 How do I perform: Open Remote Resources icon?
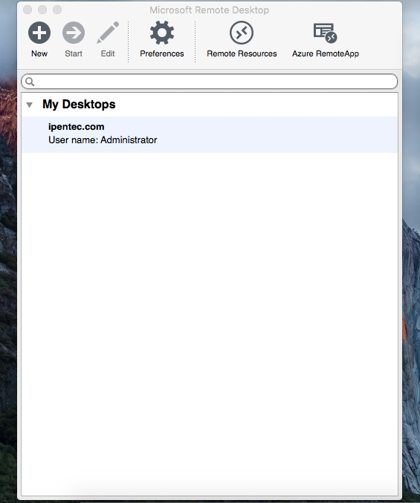pos(241,33)
